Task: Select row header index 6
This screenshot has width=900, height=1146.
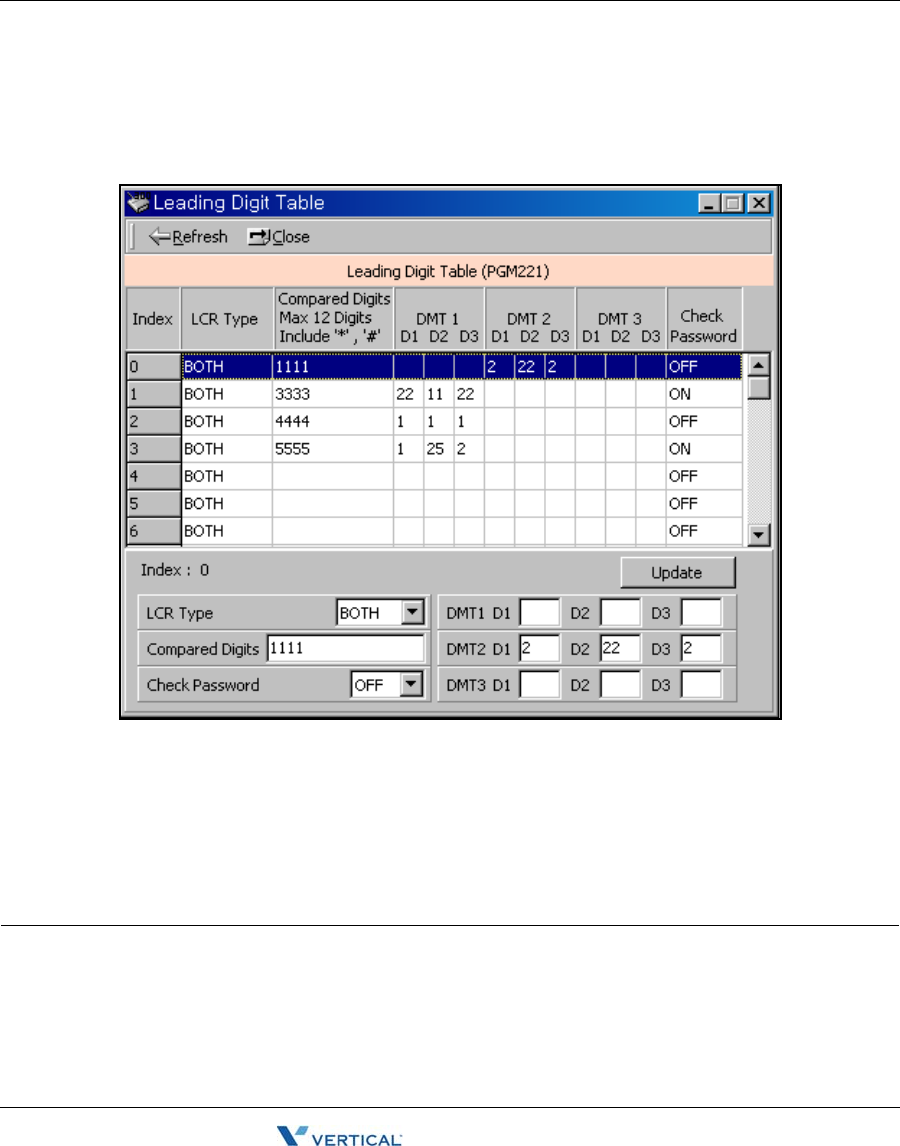Action: (154, 531)
